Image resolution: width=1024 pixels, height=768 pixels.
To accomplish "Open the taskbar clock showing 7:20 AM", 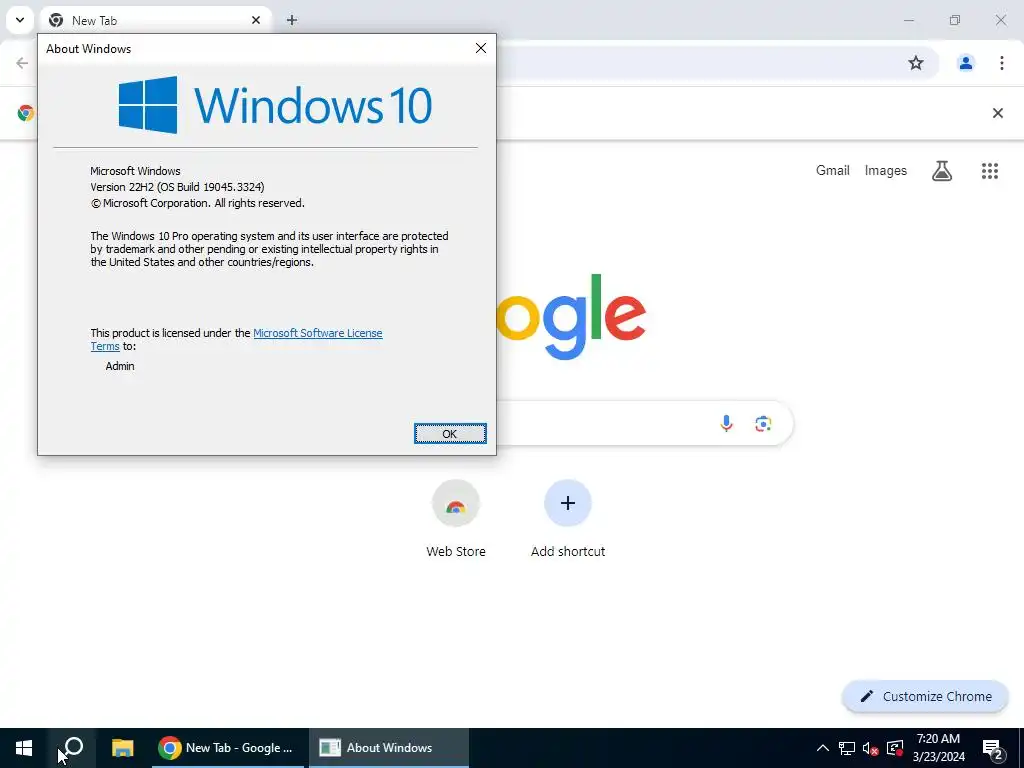I will pyautogui.click(x=938, y=748).
